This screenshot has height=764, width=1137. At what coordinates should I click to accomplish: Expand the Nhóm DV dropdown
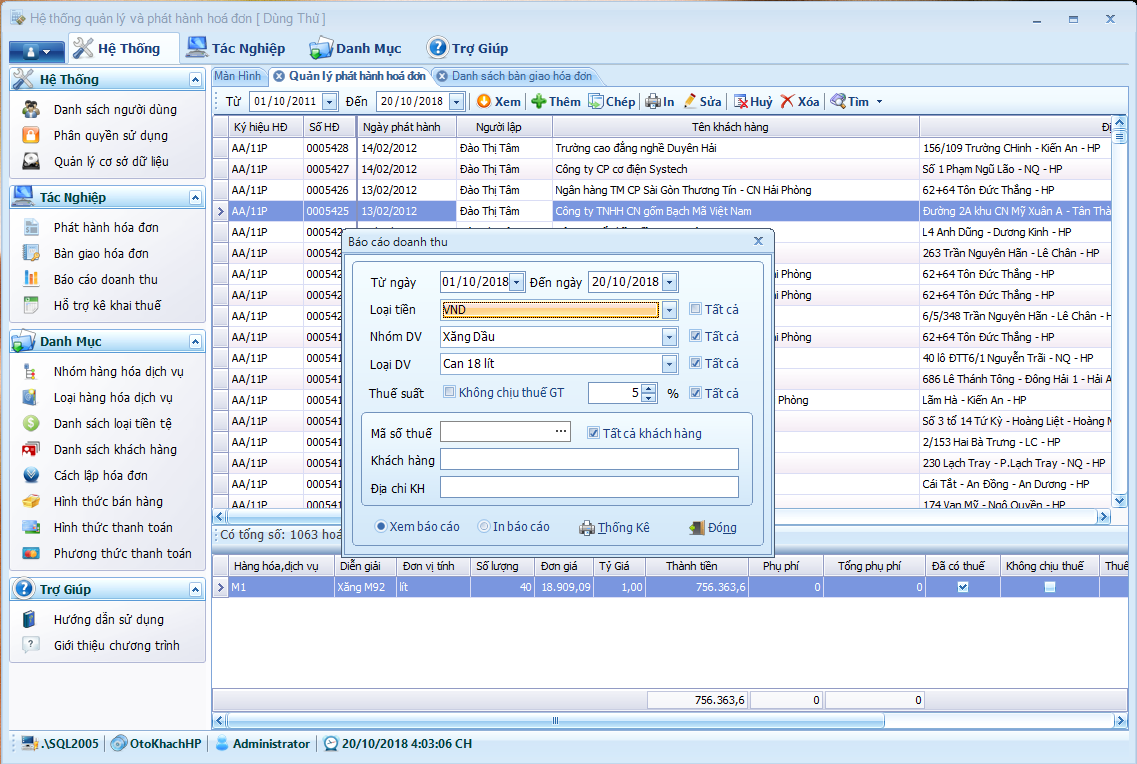tap(669, 337)
